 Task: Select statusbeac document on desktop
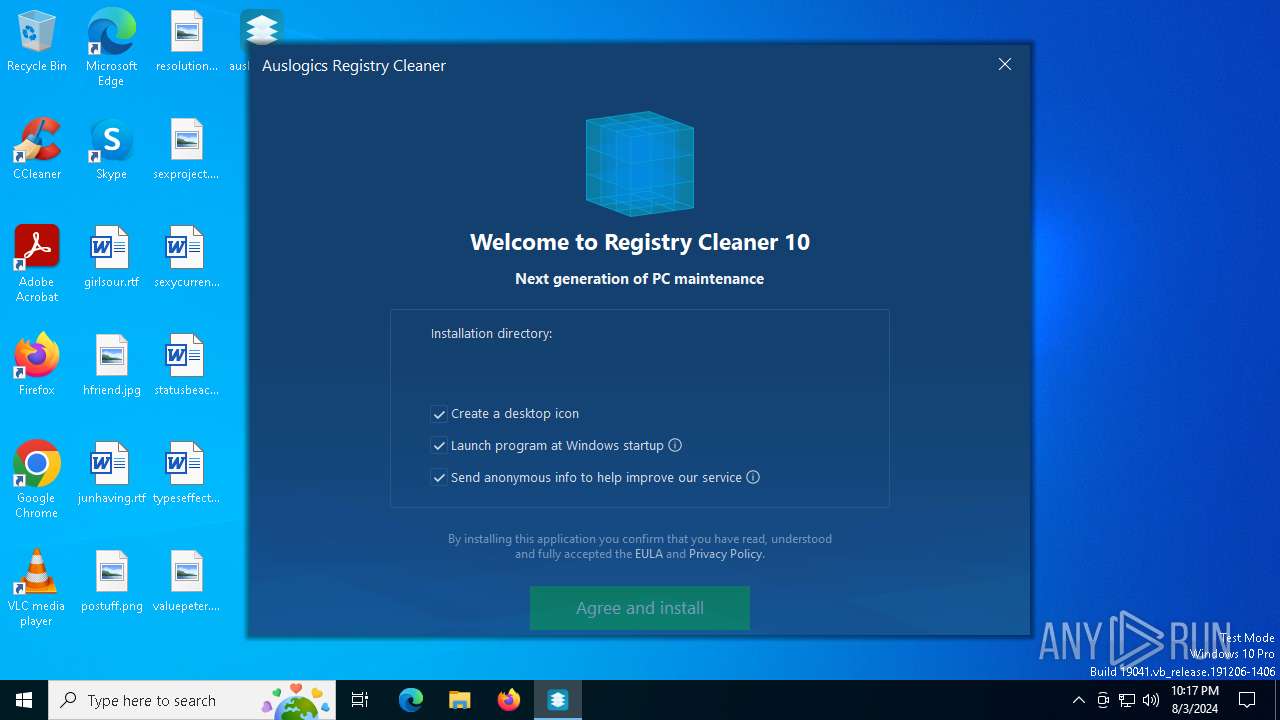(x=186, y=366)
